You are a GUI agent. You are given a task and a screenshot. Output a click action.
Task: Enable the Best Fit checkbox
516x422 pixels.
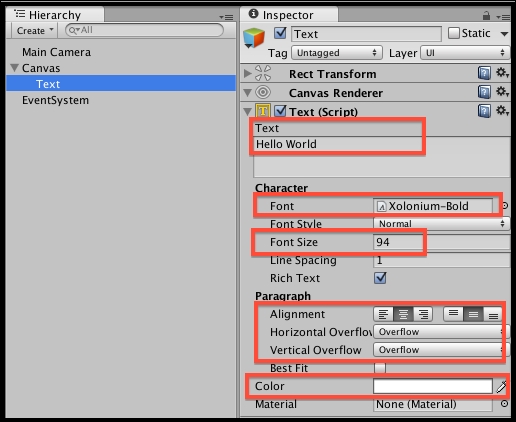tap(380, 368)
